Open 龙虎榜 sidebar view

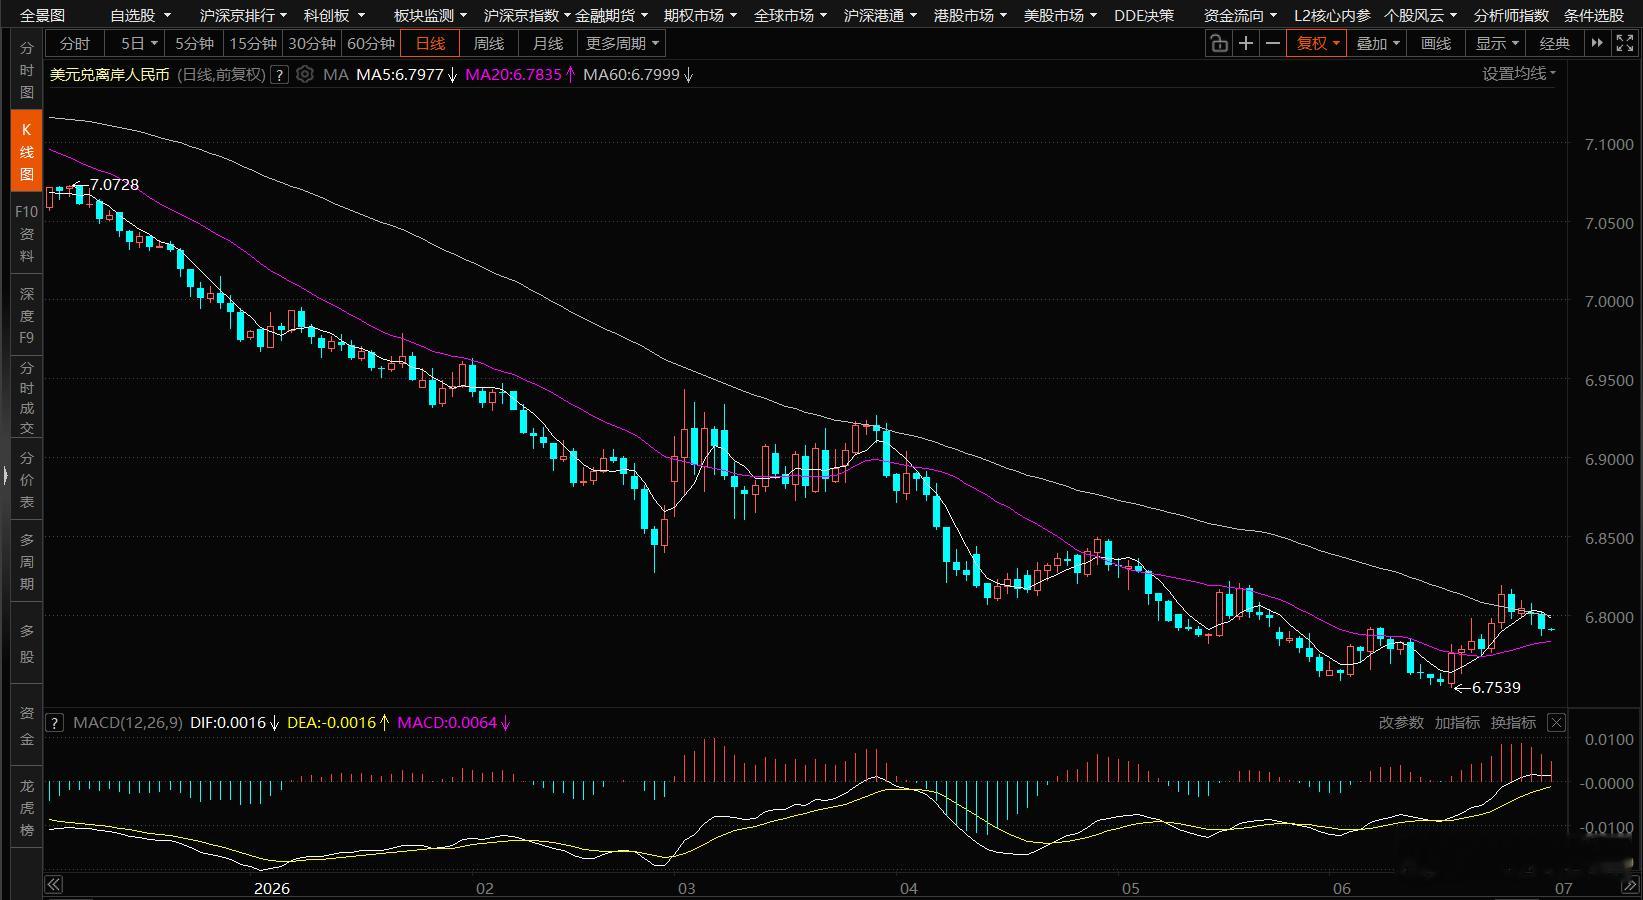point(27,808)
